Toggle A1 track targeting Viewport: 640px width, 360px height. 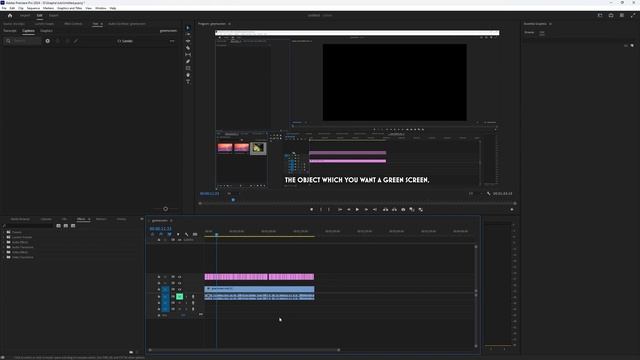[165, 297]
